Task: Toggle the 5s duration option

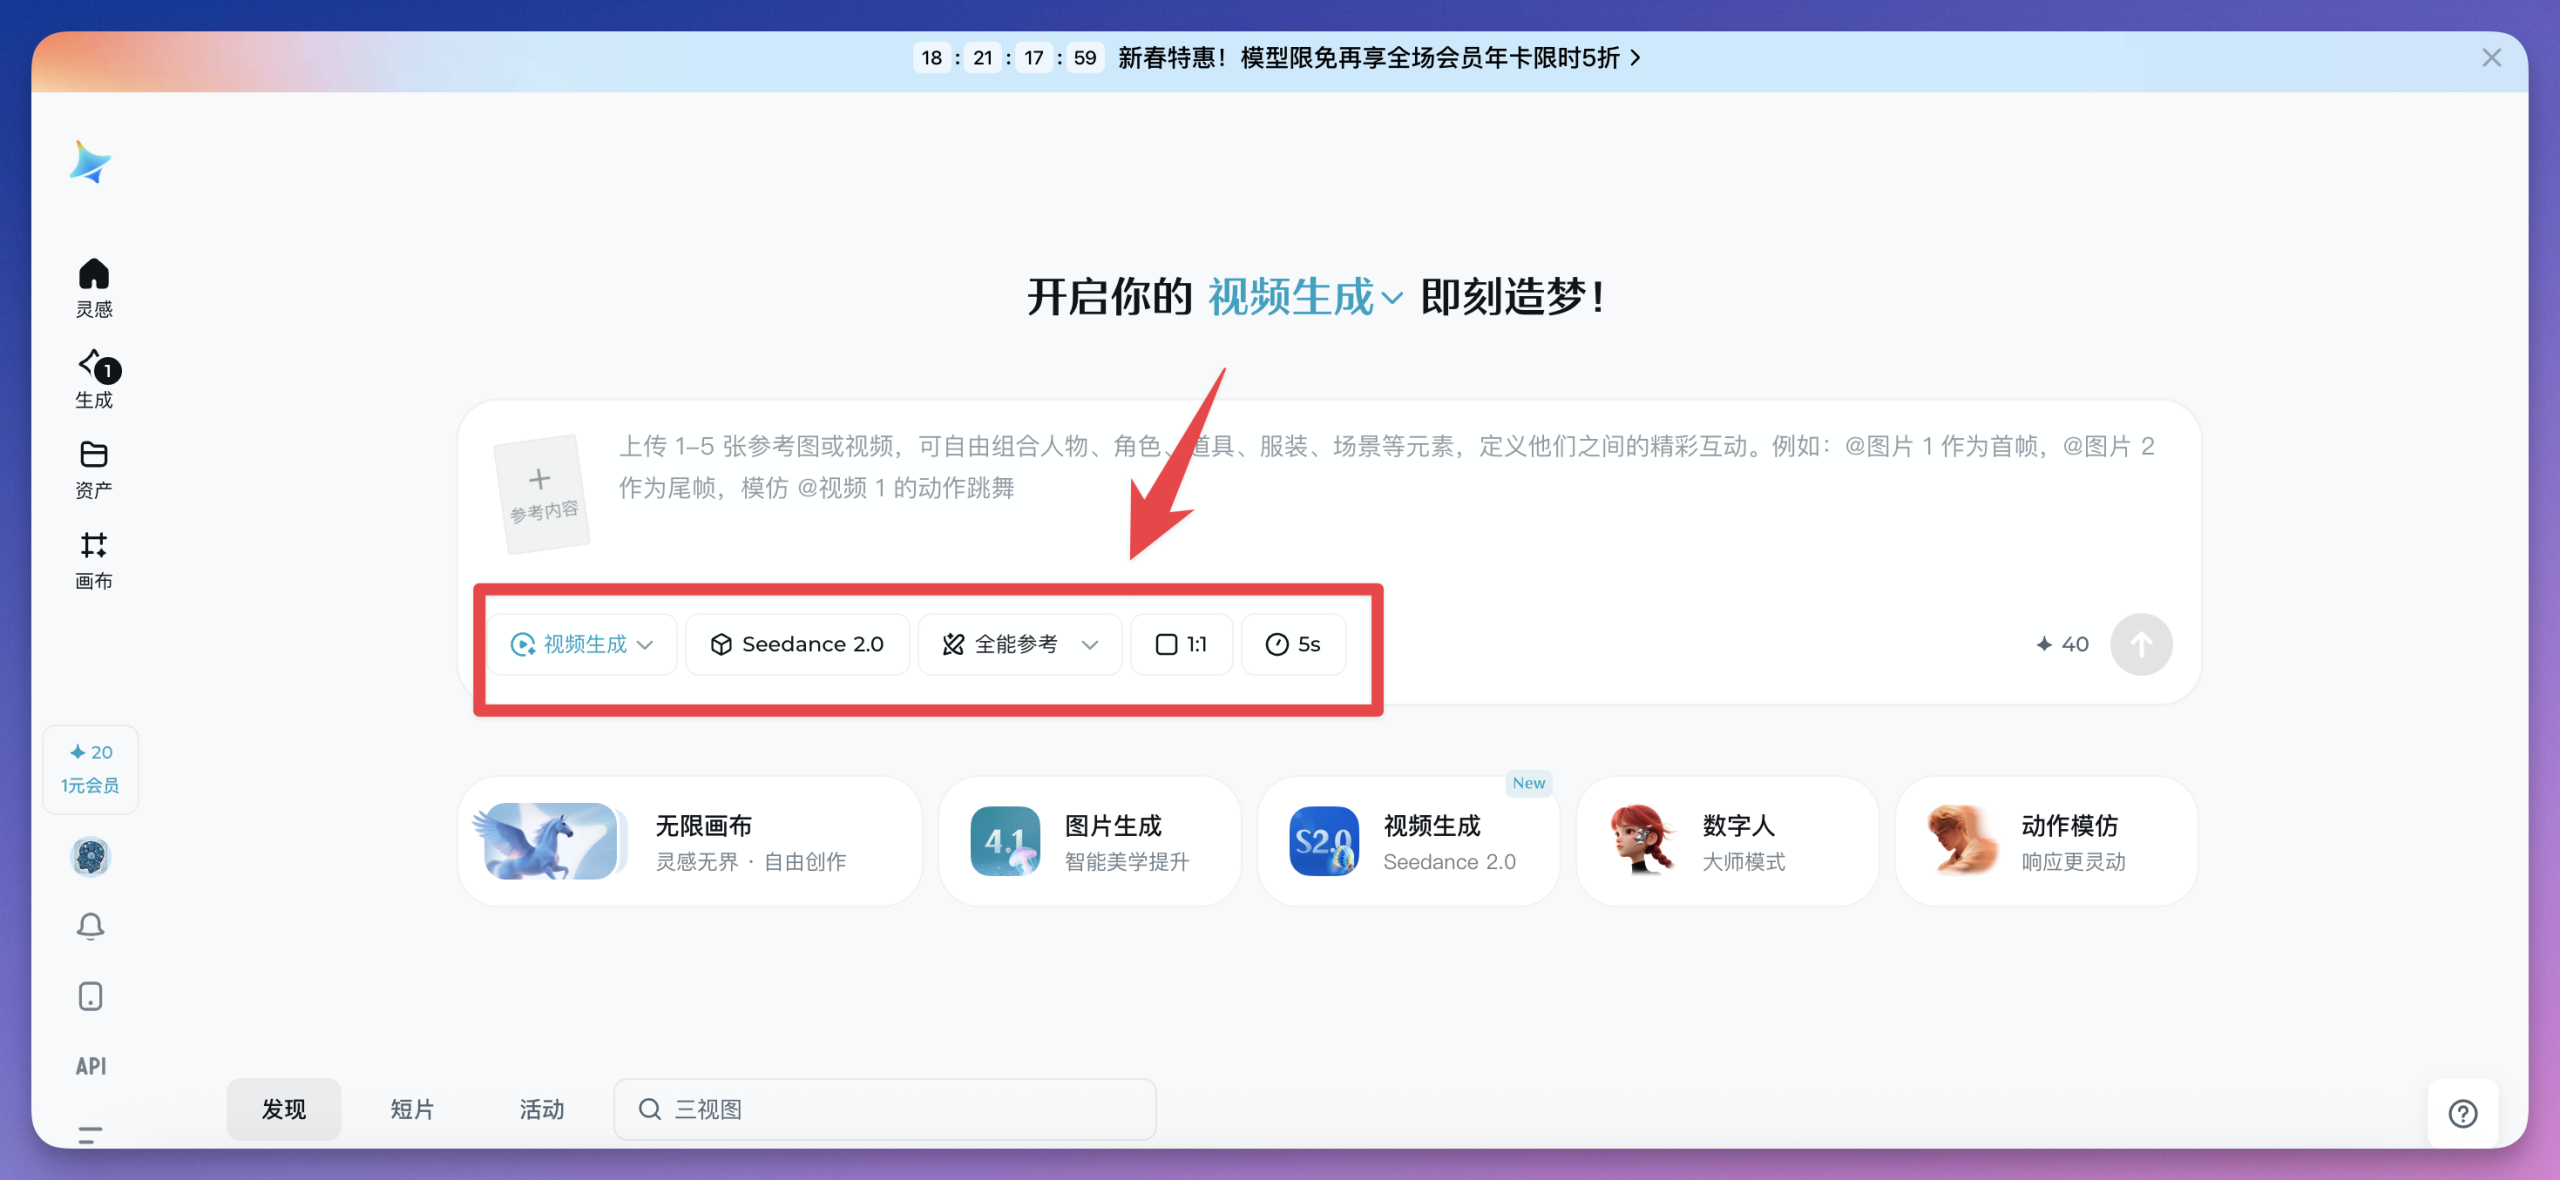Action: coord(1293,644)
